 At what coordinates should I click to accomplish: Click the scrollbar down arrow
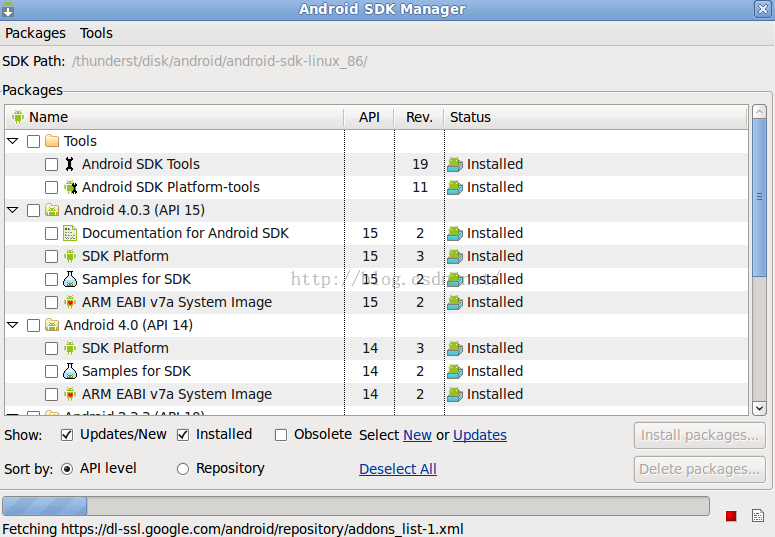tap(759, 408)
